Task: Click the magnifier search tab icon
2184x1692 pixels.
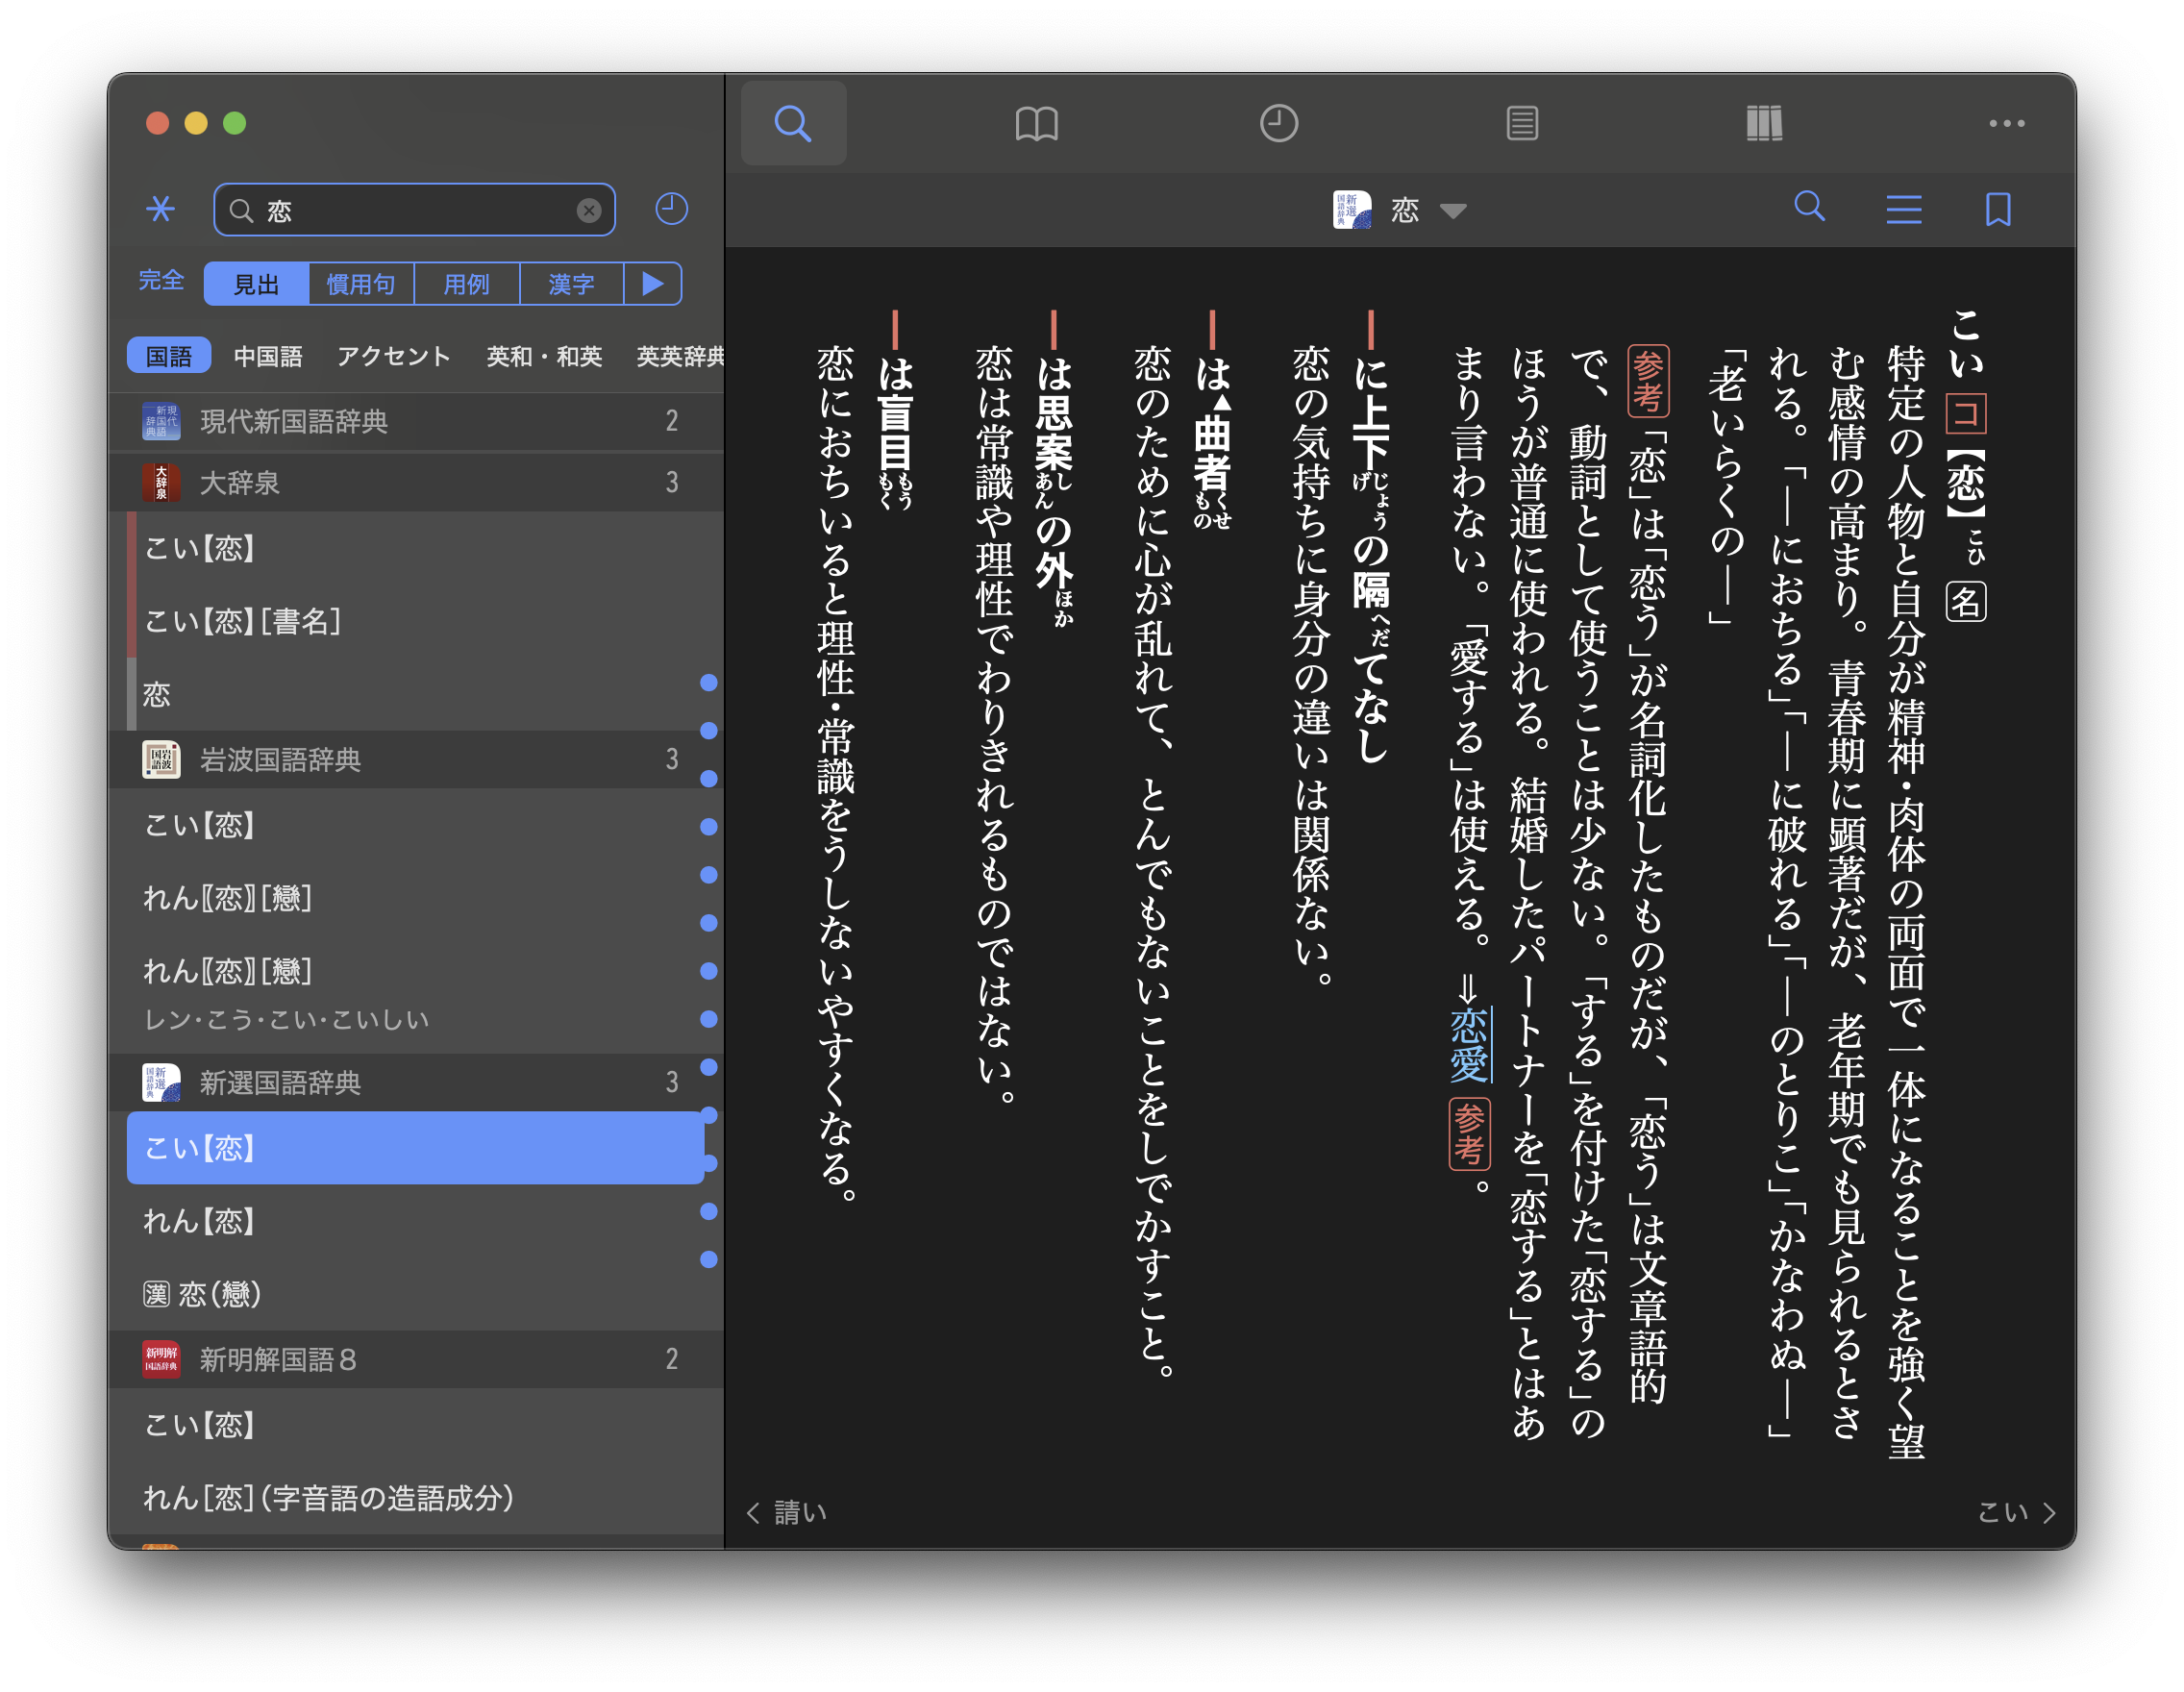Action: [793, 123]
